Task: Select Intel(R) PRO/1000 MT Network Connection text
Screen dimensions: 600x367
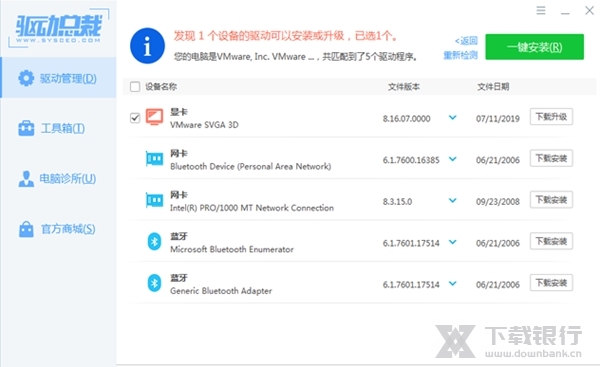Action: tap(252, 208)
